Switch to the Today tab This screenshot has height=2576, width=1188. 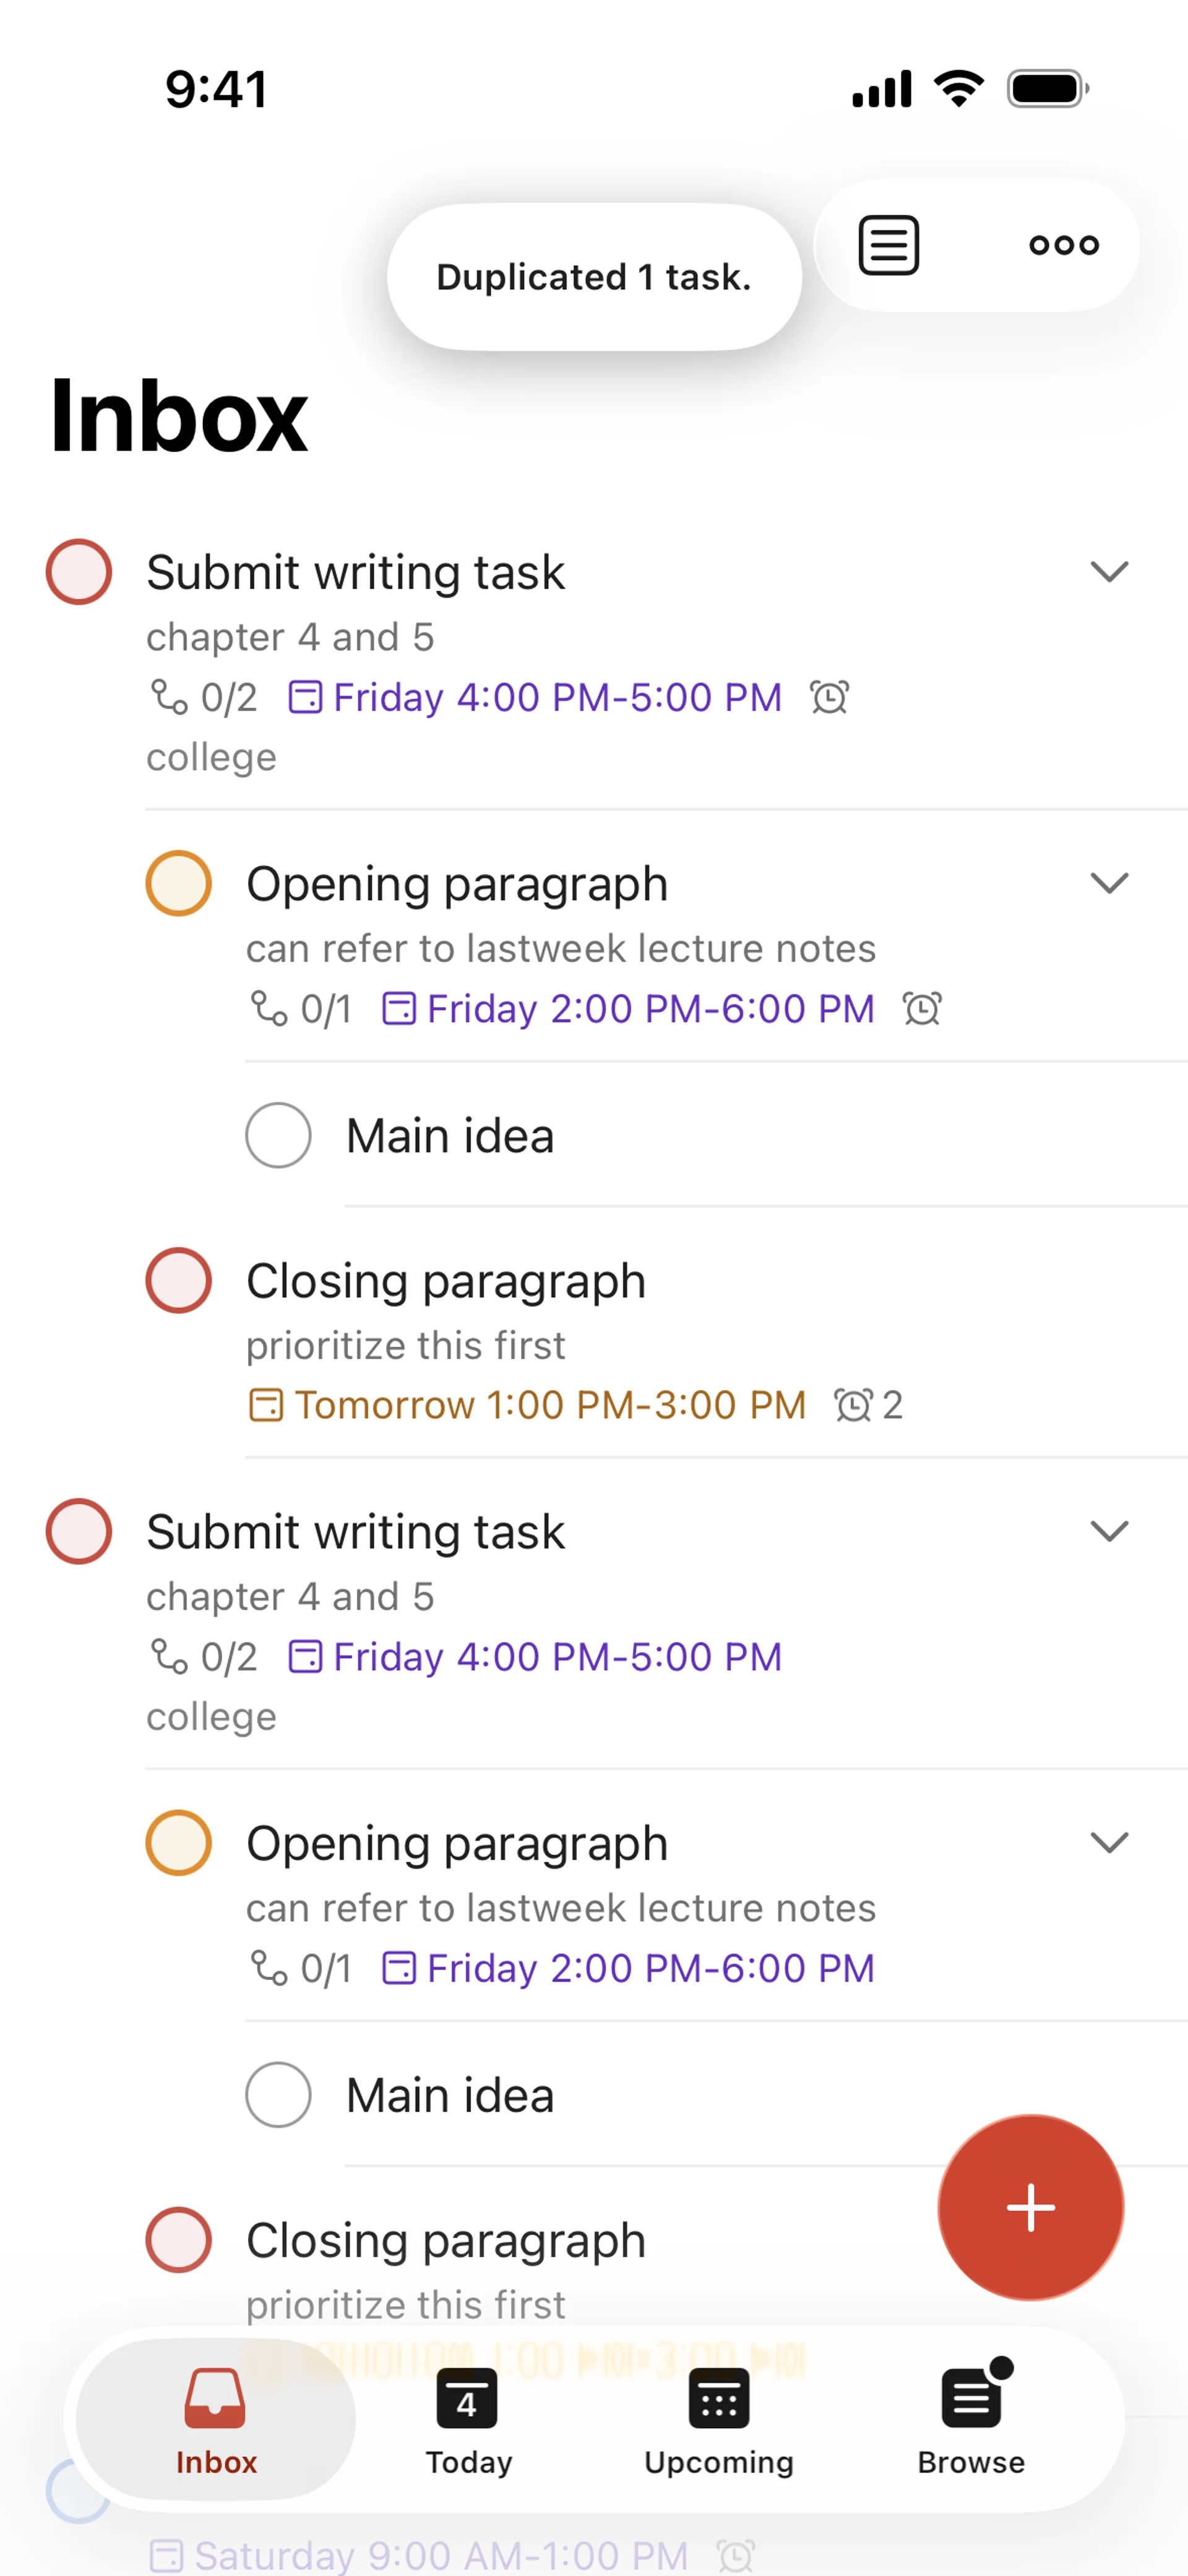[468, 2419]
